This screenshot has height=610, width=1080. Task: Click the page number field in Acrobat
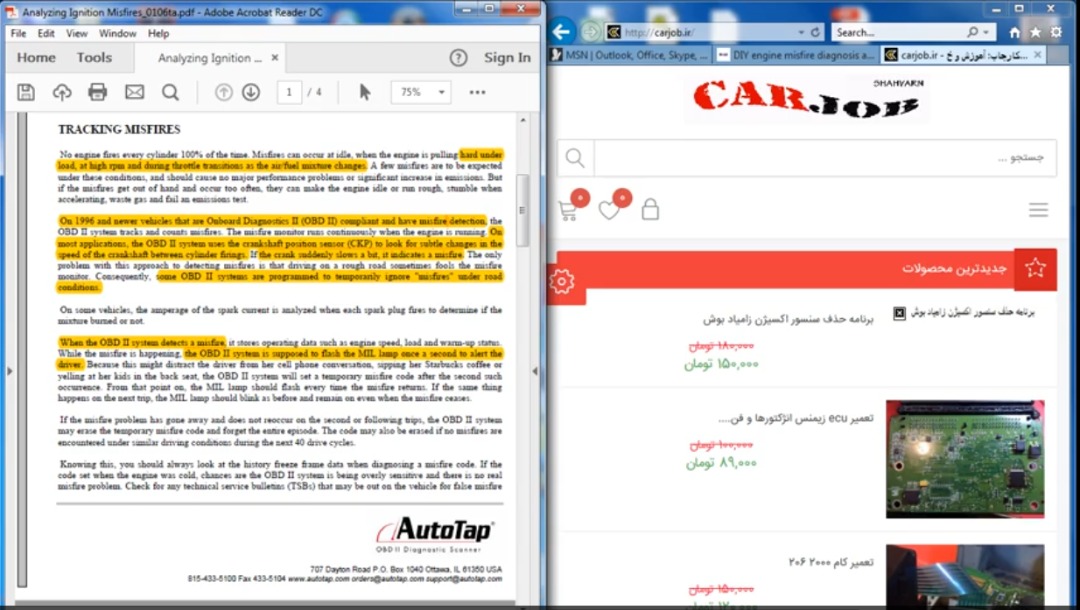[289, 92]
